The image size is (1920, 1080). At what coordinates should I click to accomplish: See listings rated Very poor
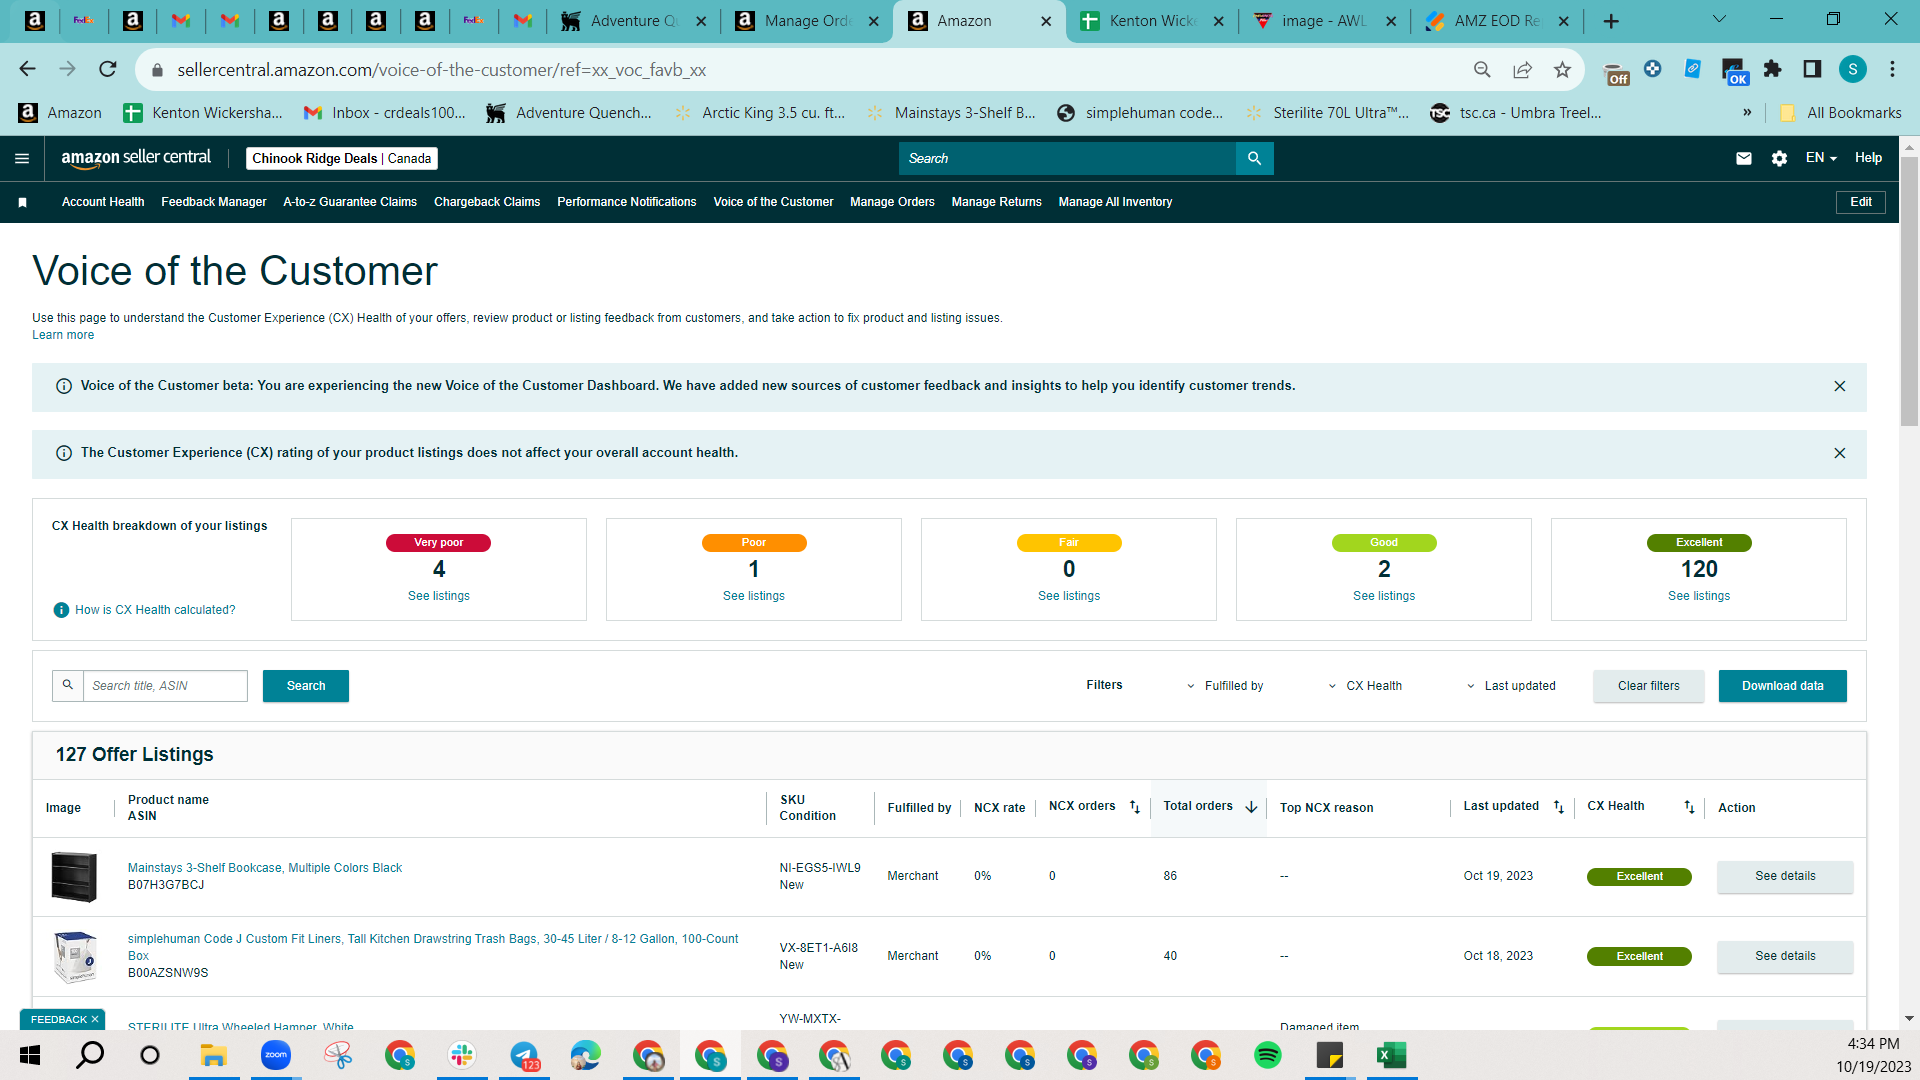[439, 596]
